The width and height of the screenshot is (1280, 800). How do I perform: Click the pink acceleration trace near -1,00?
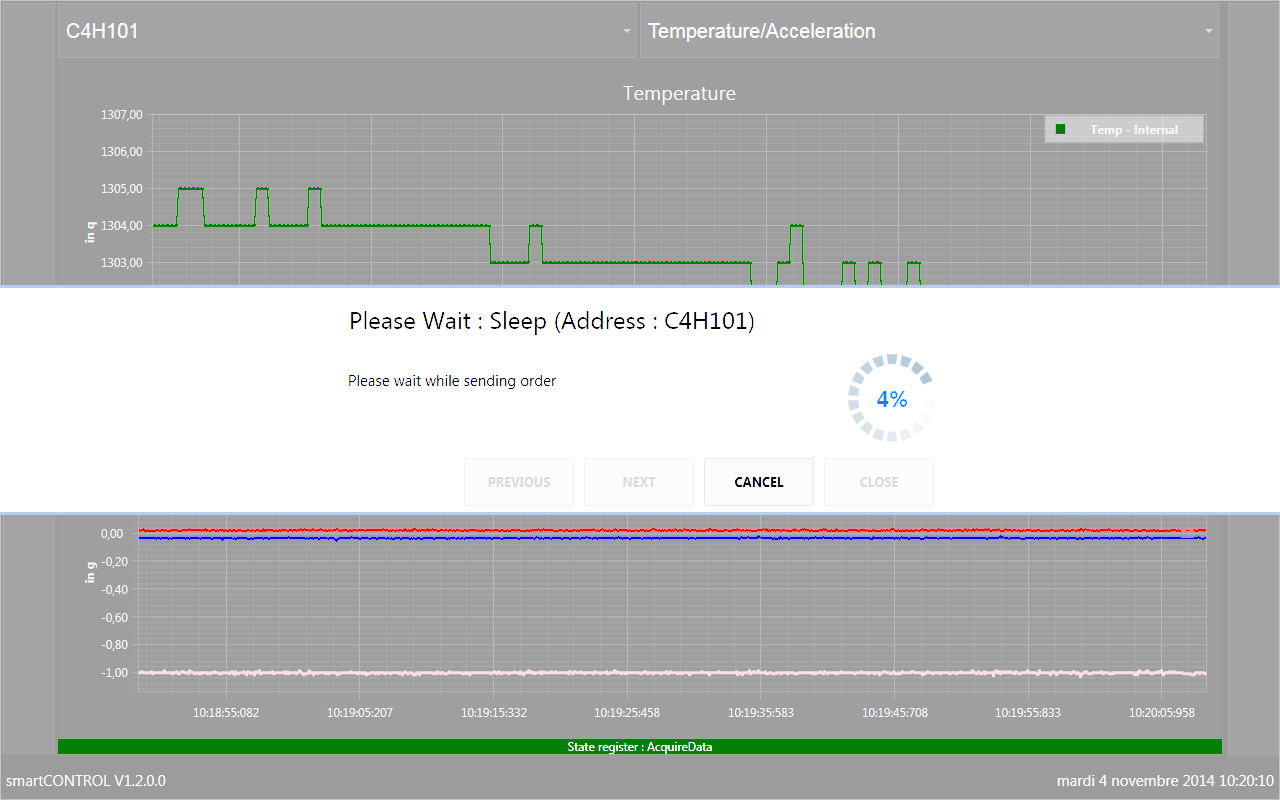[672, 673]
